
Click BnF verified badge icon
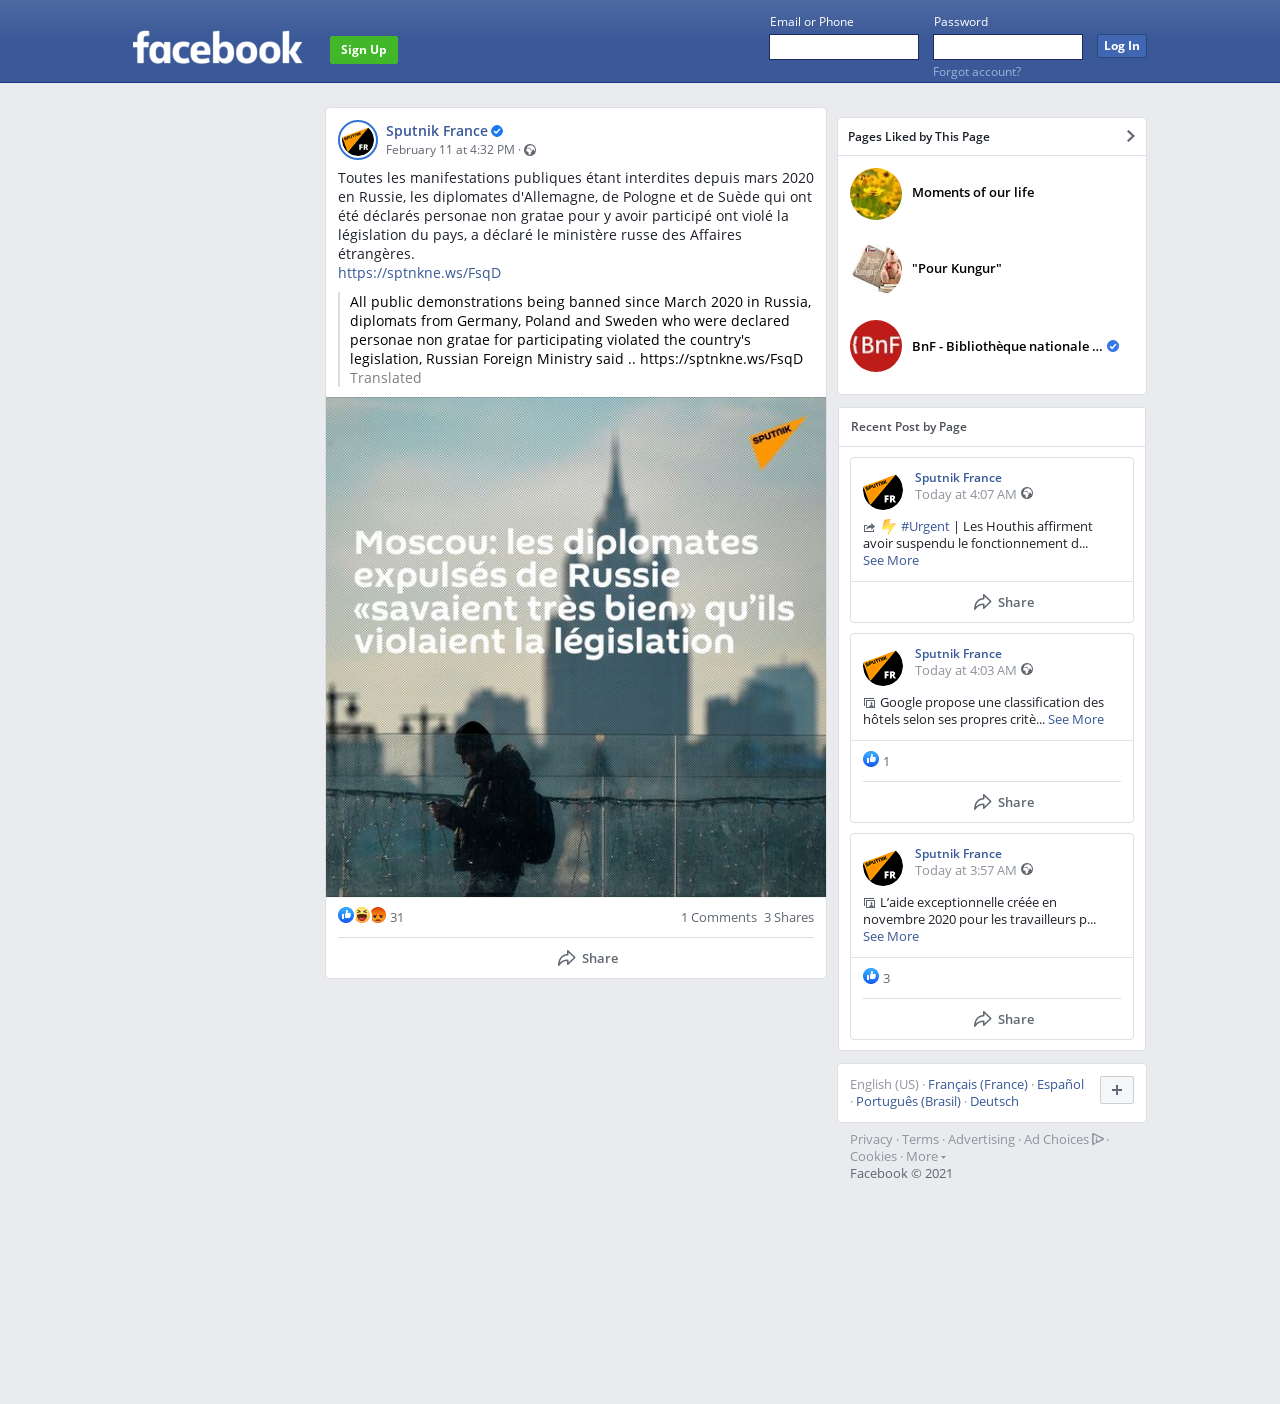point(1113,346)
